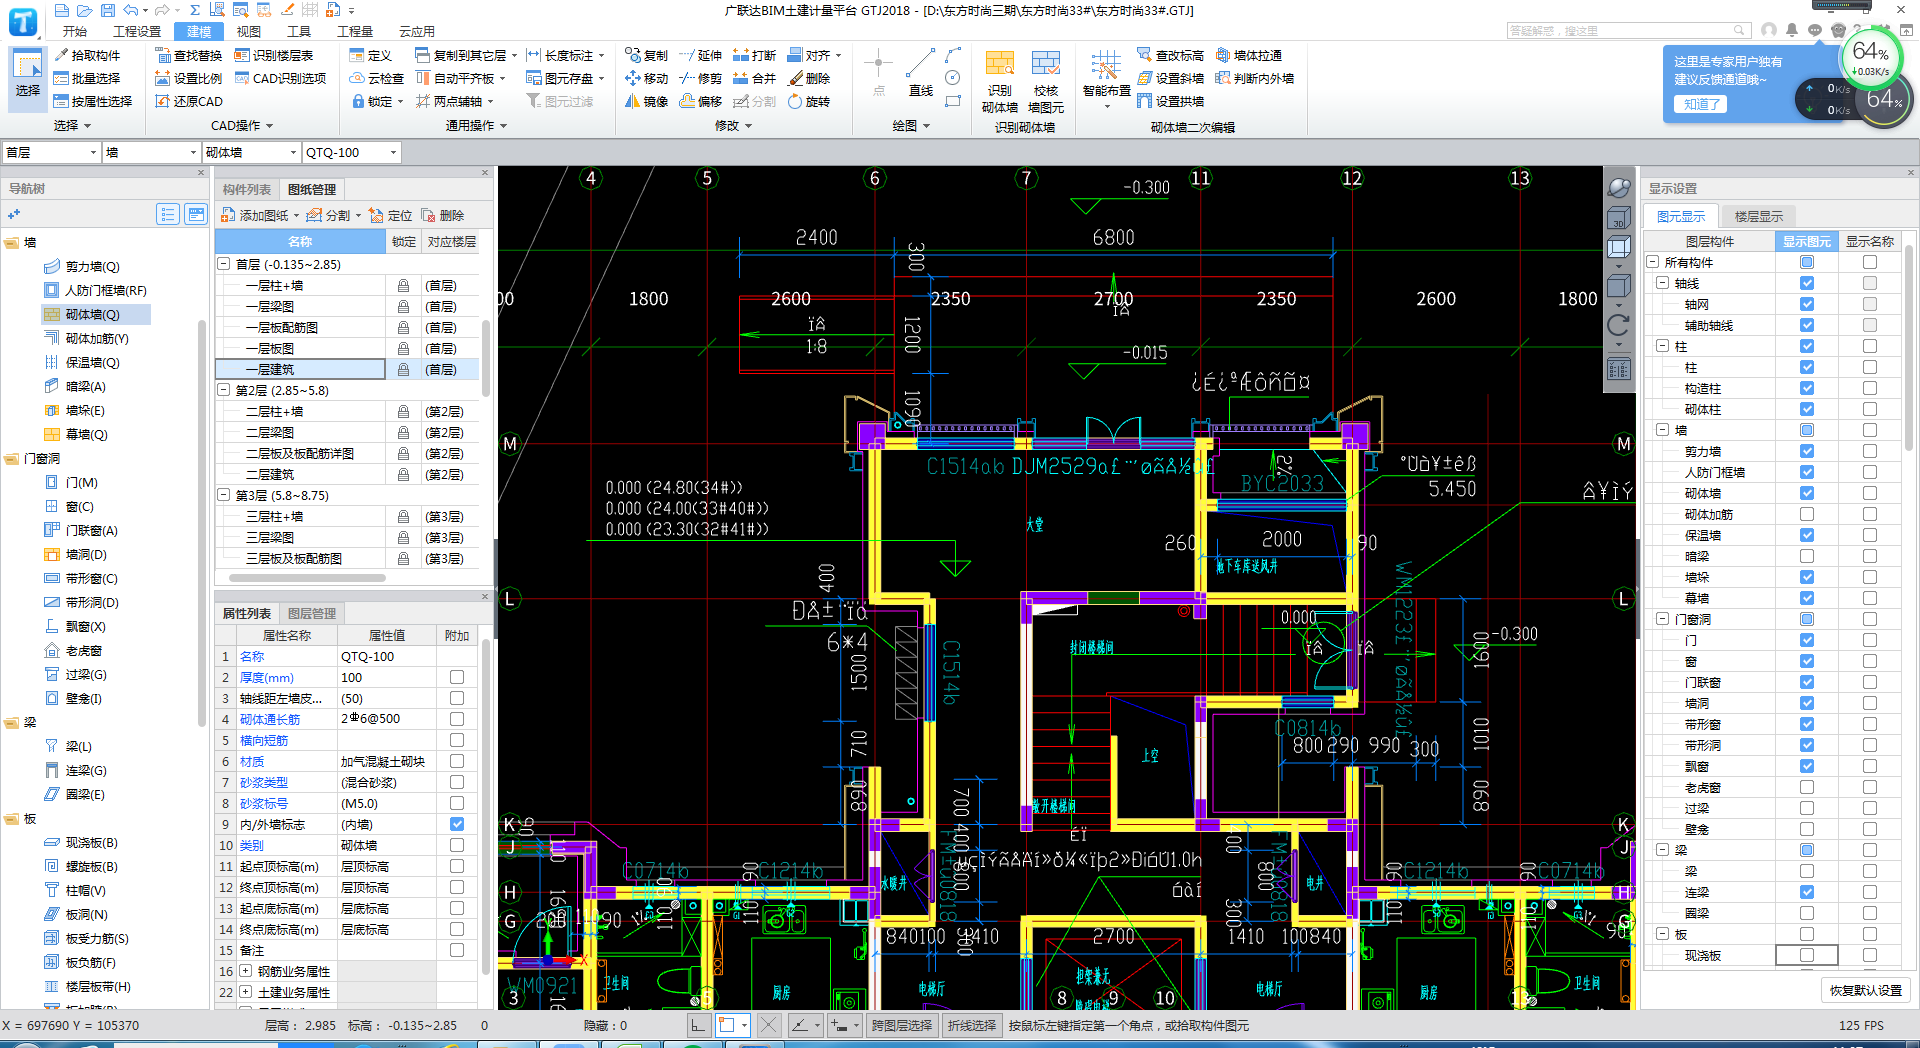
Task: Click the 恢复默认设置 button
Action: (x=1865, y=990)
